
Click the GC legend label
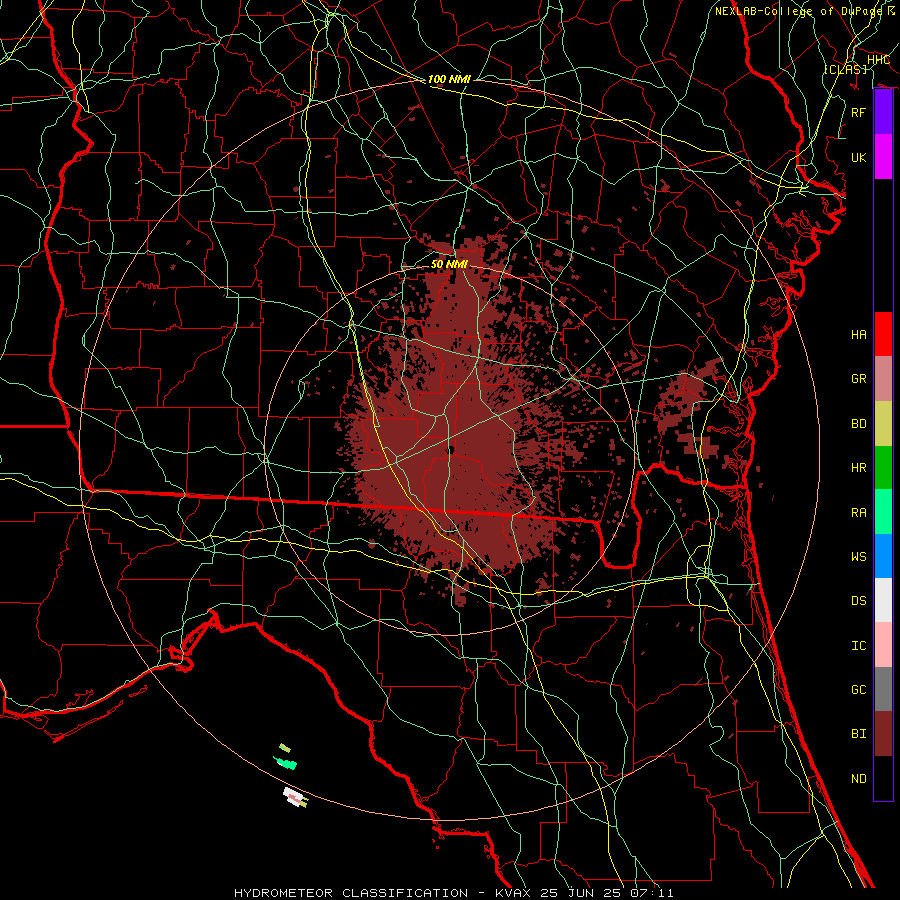(858, 690)
